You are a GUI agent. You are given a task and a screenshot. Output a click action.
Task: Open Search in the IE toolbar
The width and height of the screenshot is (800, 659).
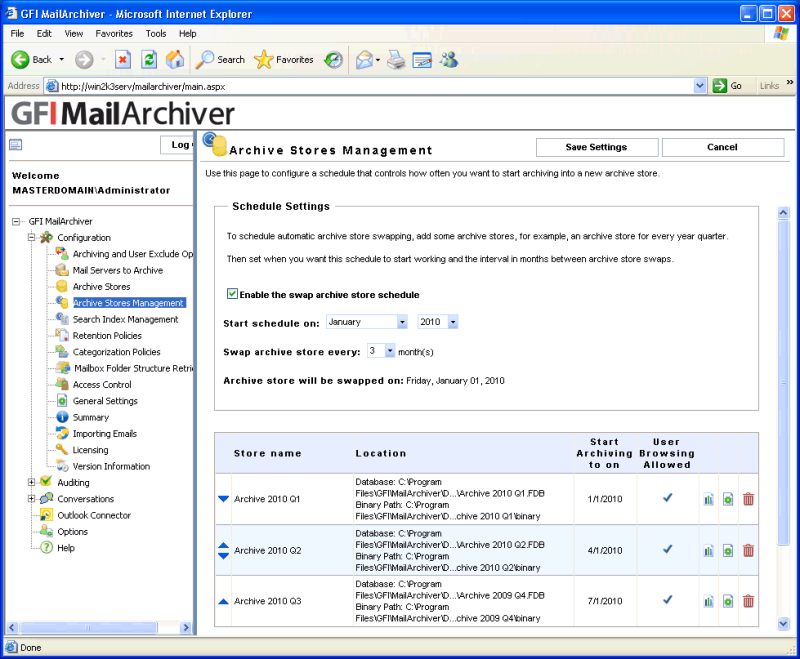tap(220, 60)
